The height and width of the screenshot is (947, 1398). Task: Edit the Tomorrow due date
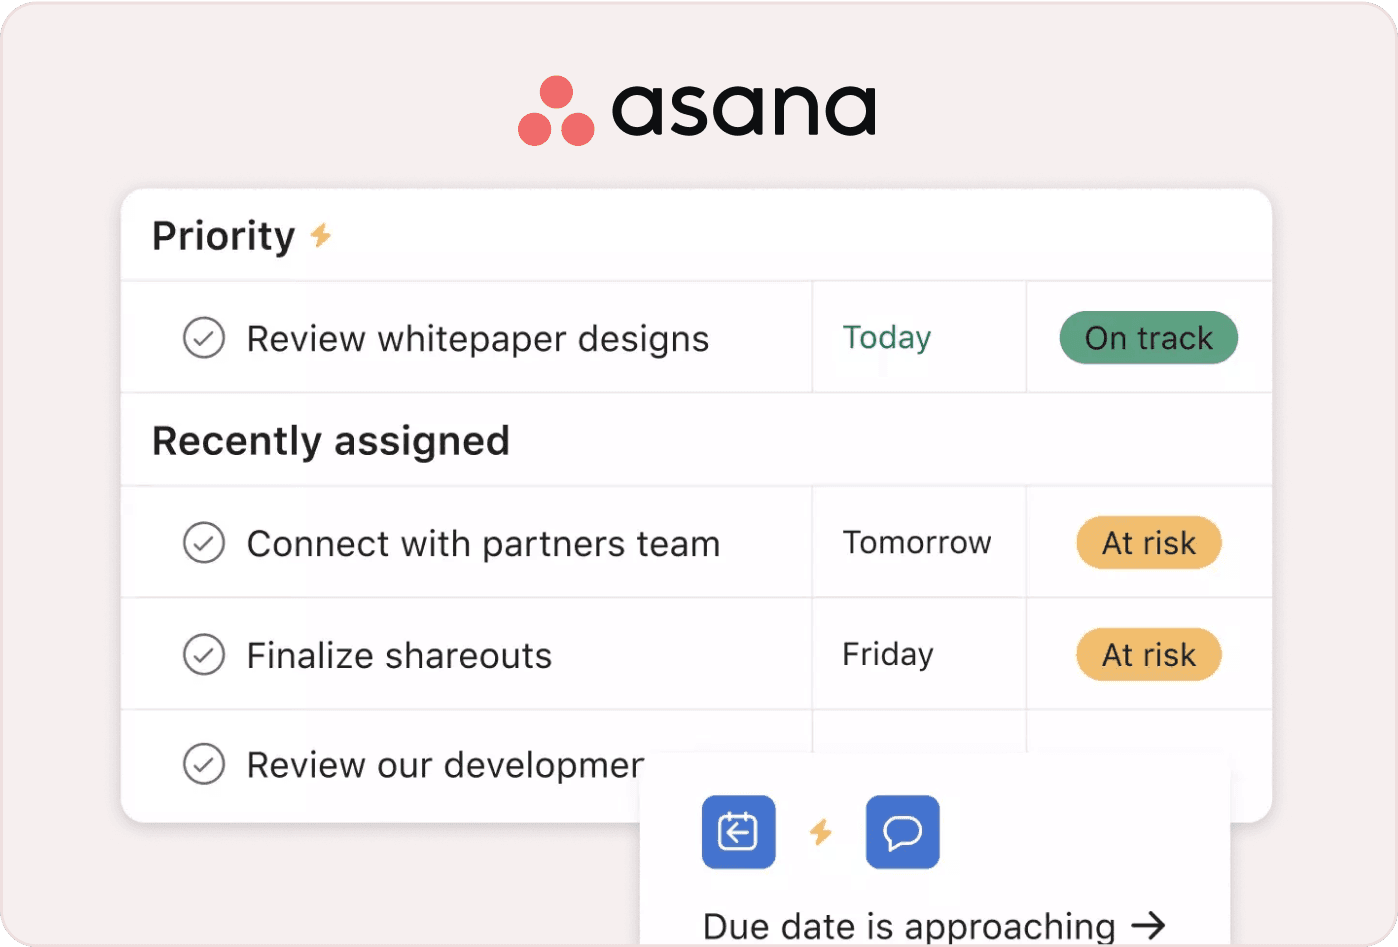917,543
